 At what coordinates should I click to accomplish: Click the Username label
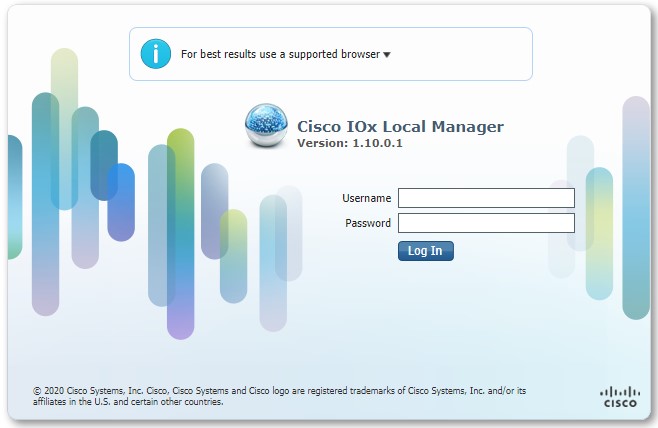[x=366, y=198]
